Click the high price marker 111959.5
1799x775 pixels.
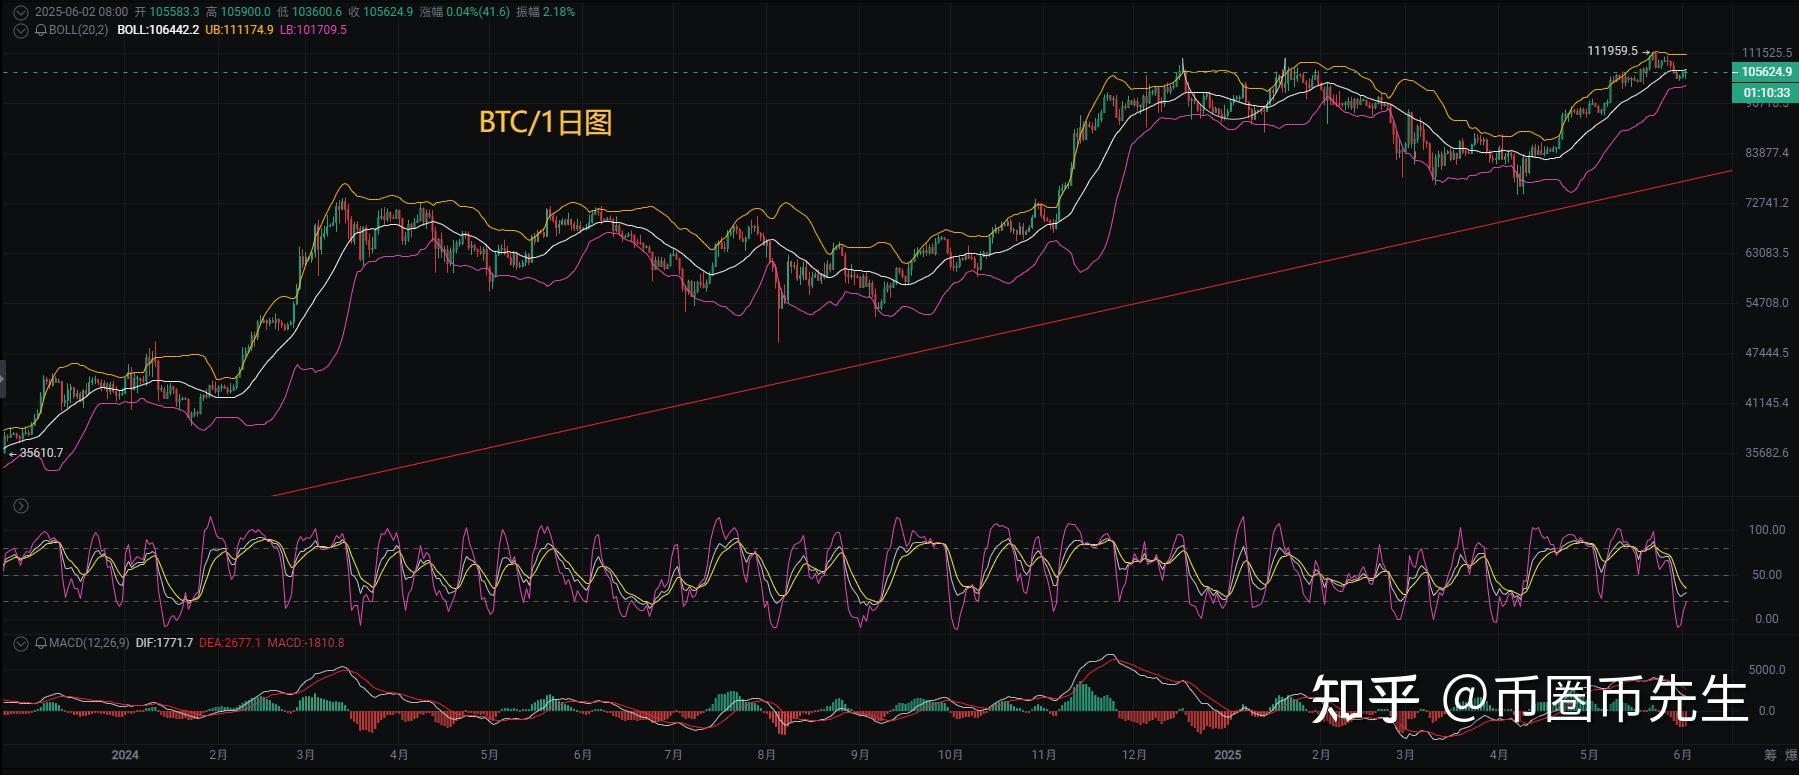1612,51
